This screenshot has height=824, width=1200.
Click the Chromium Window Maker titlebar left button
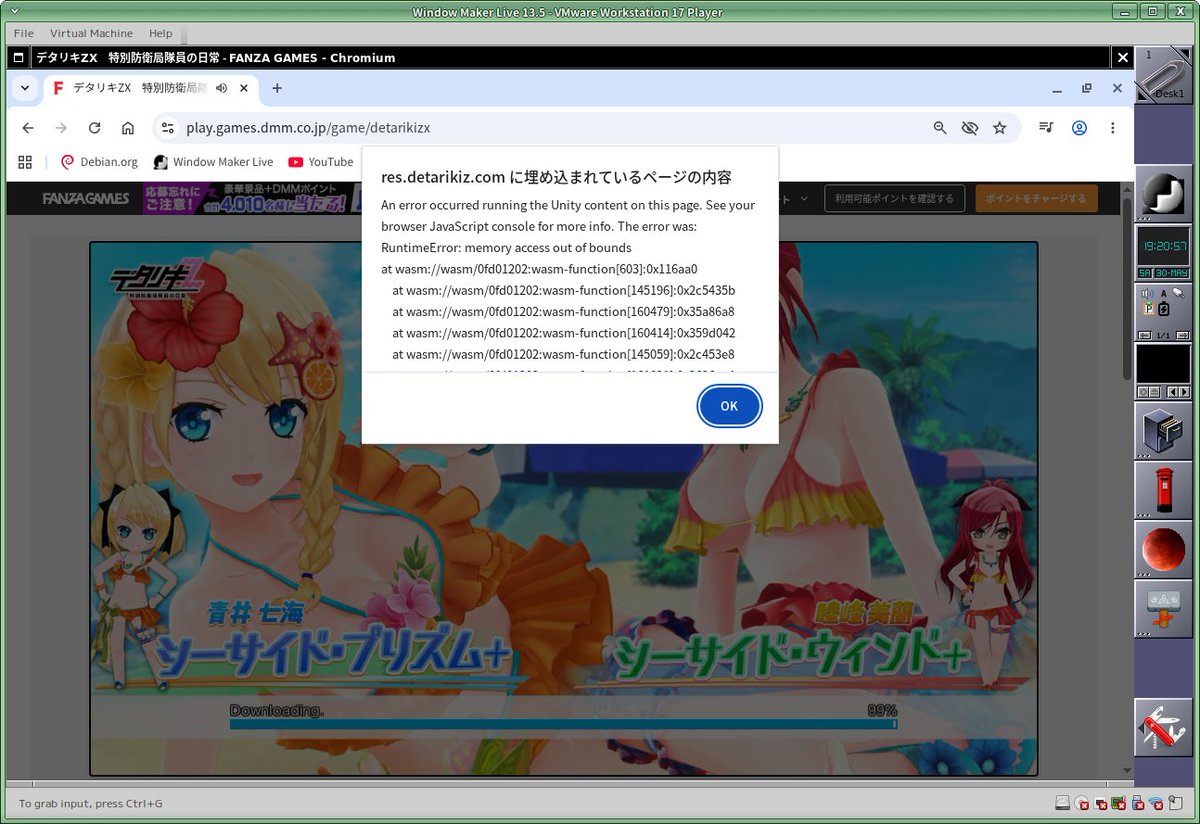tap(18, 58)
